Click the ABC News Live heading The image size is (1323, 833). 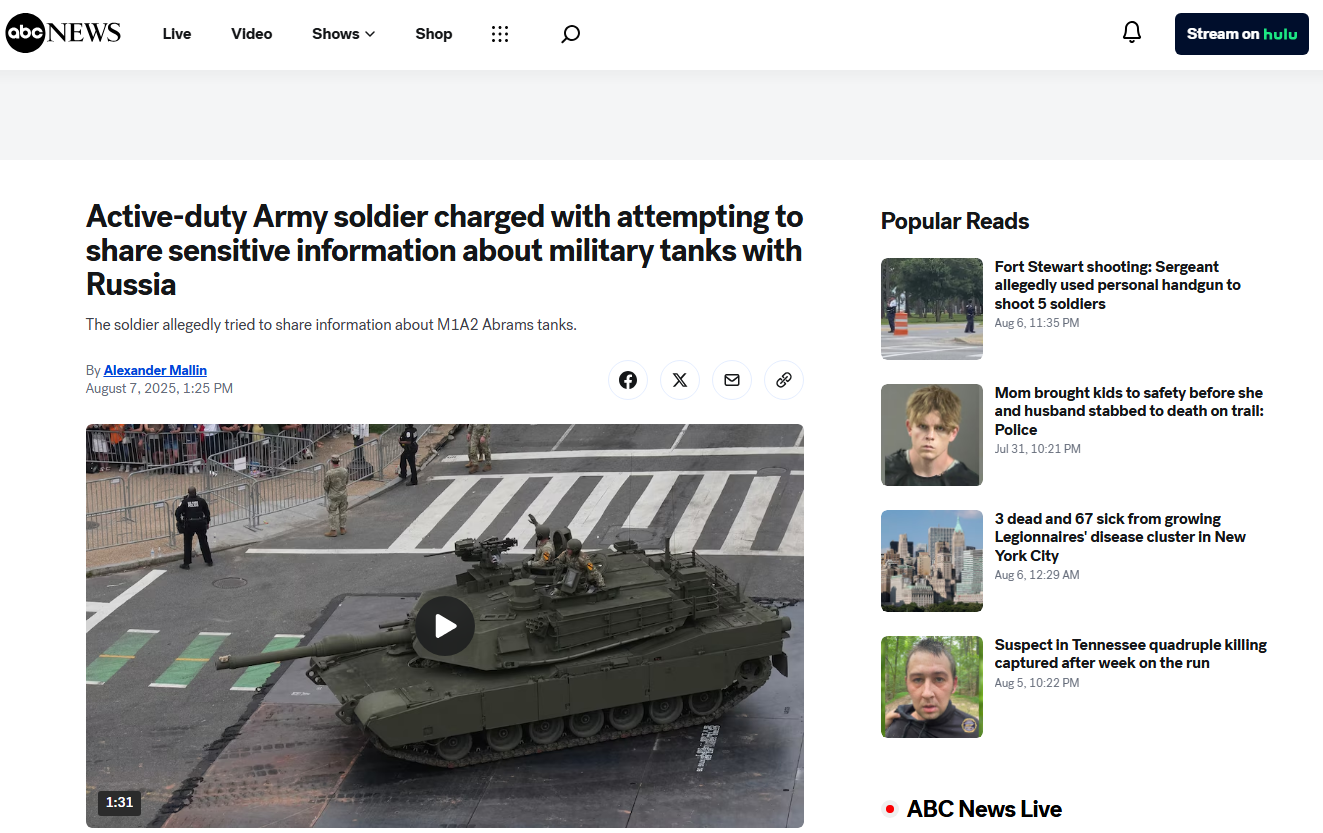tap(984, 809)
